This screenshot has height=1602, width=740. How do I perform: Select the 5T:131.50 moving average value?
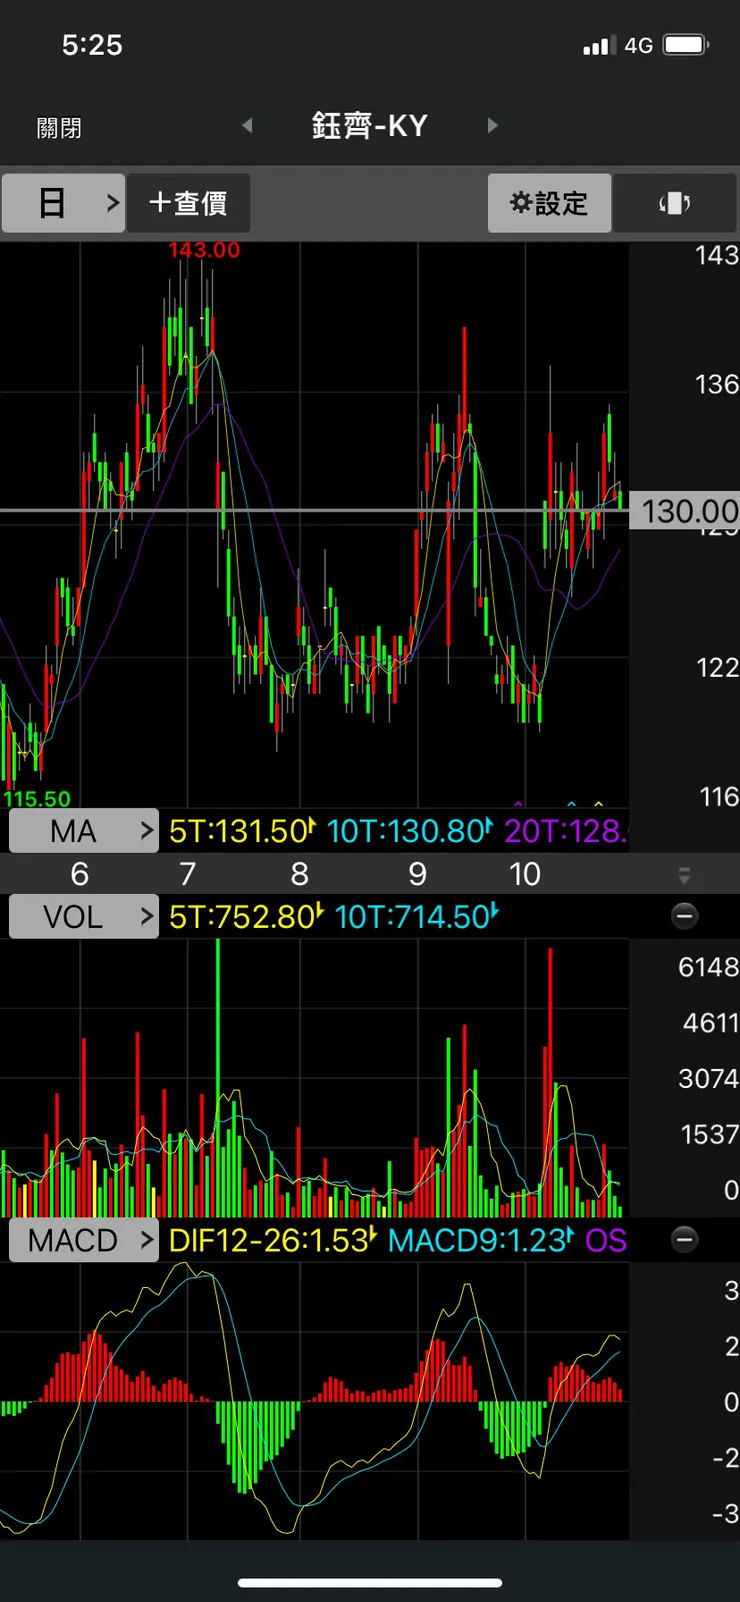(x=243, y=831)
